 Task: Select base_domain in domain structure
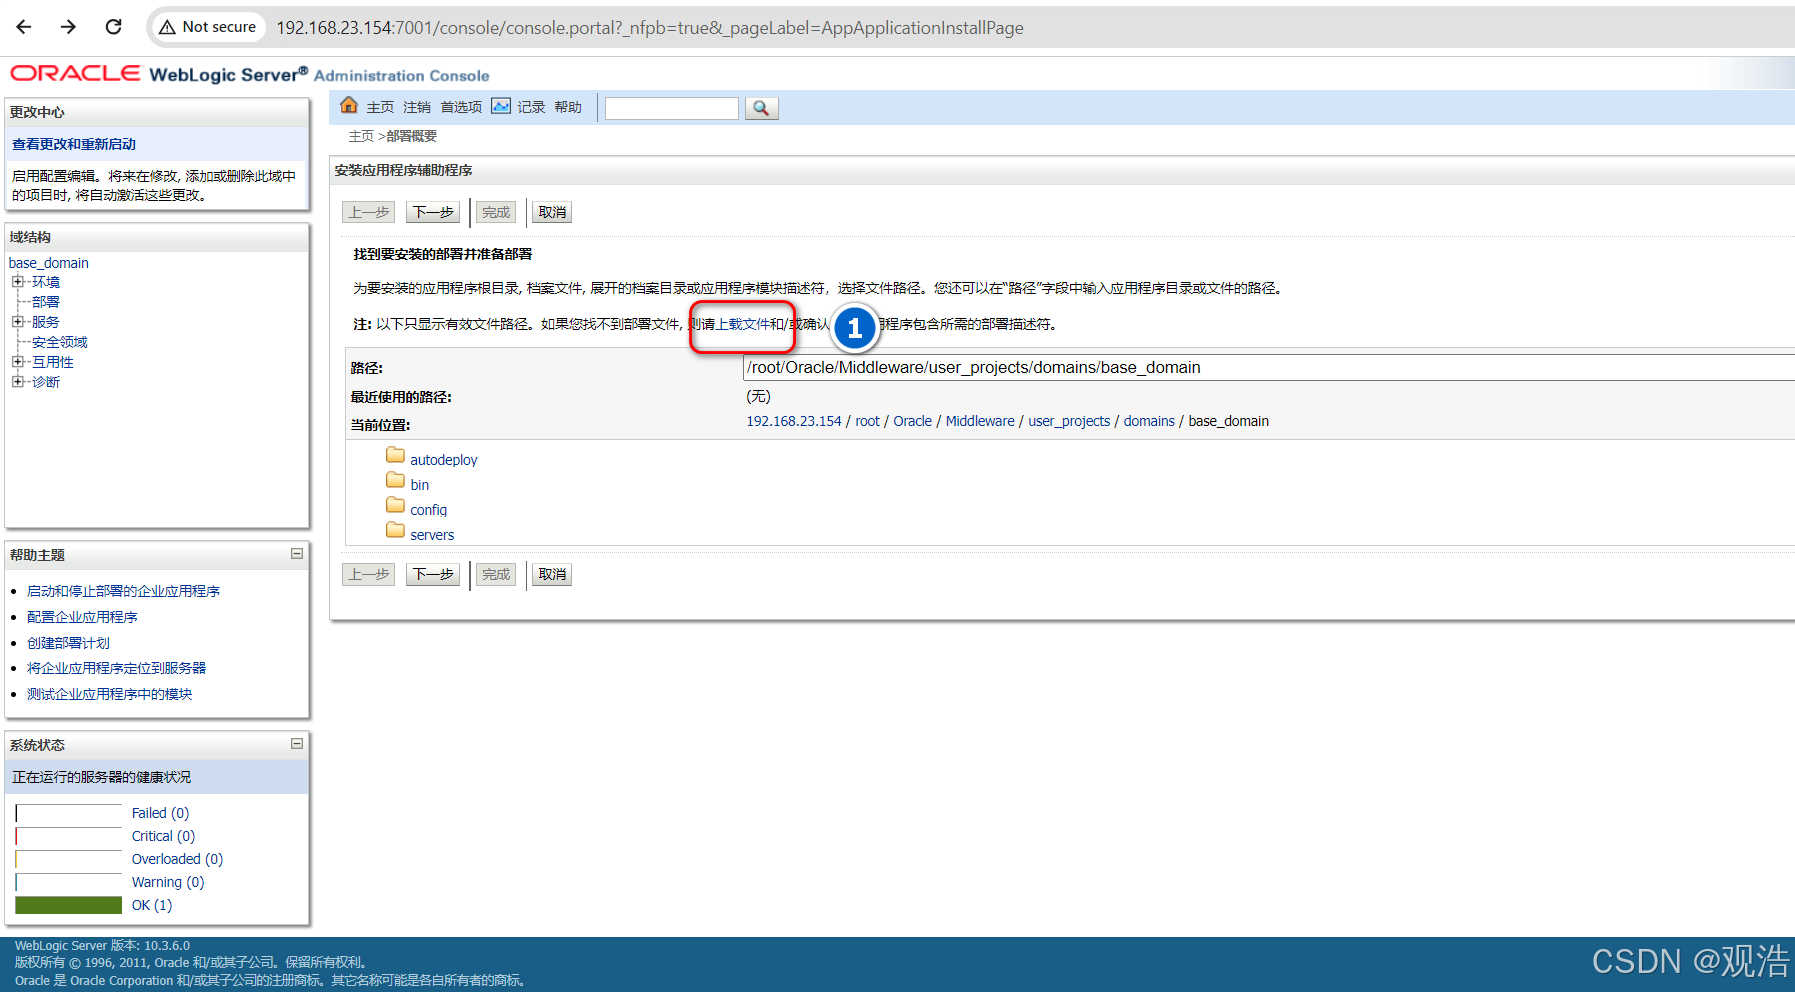point(49,263)
